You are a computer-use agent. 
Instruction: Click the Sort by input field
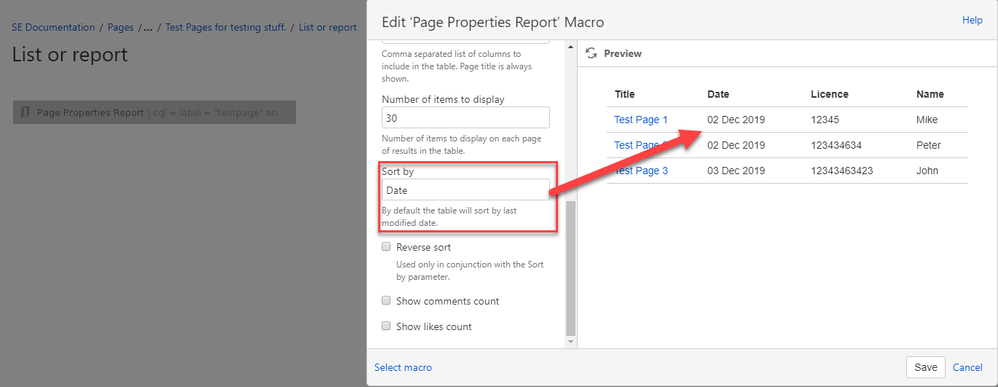465,190
